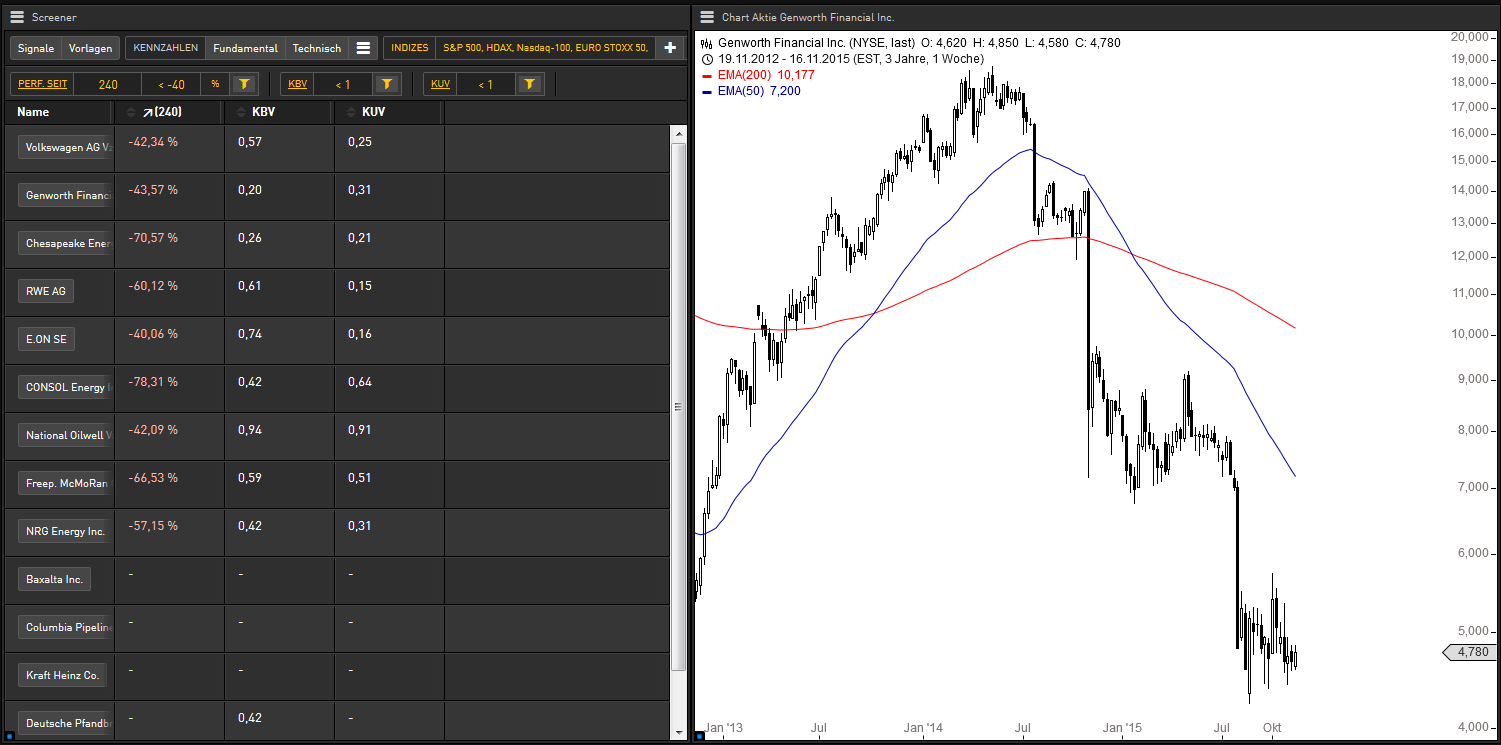This screenshot has height=745, width=1501.
Task: Select the Volkswagen AG row button
Action: [x=66, y=147]
